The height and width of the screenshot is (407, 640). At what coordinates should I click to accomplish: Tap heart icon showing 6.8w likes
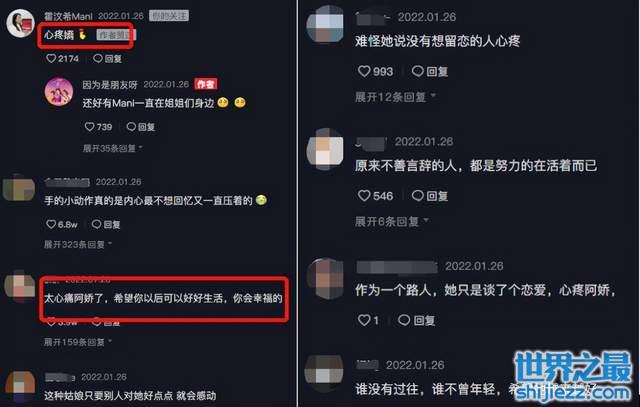pyautogui.click(x=51, y=225)
